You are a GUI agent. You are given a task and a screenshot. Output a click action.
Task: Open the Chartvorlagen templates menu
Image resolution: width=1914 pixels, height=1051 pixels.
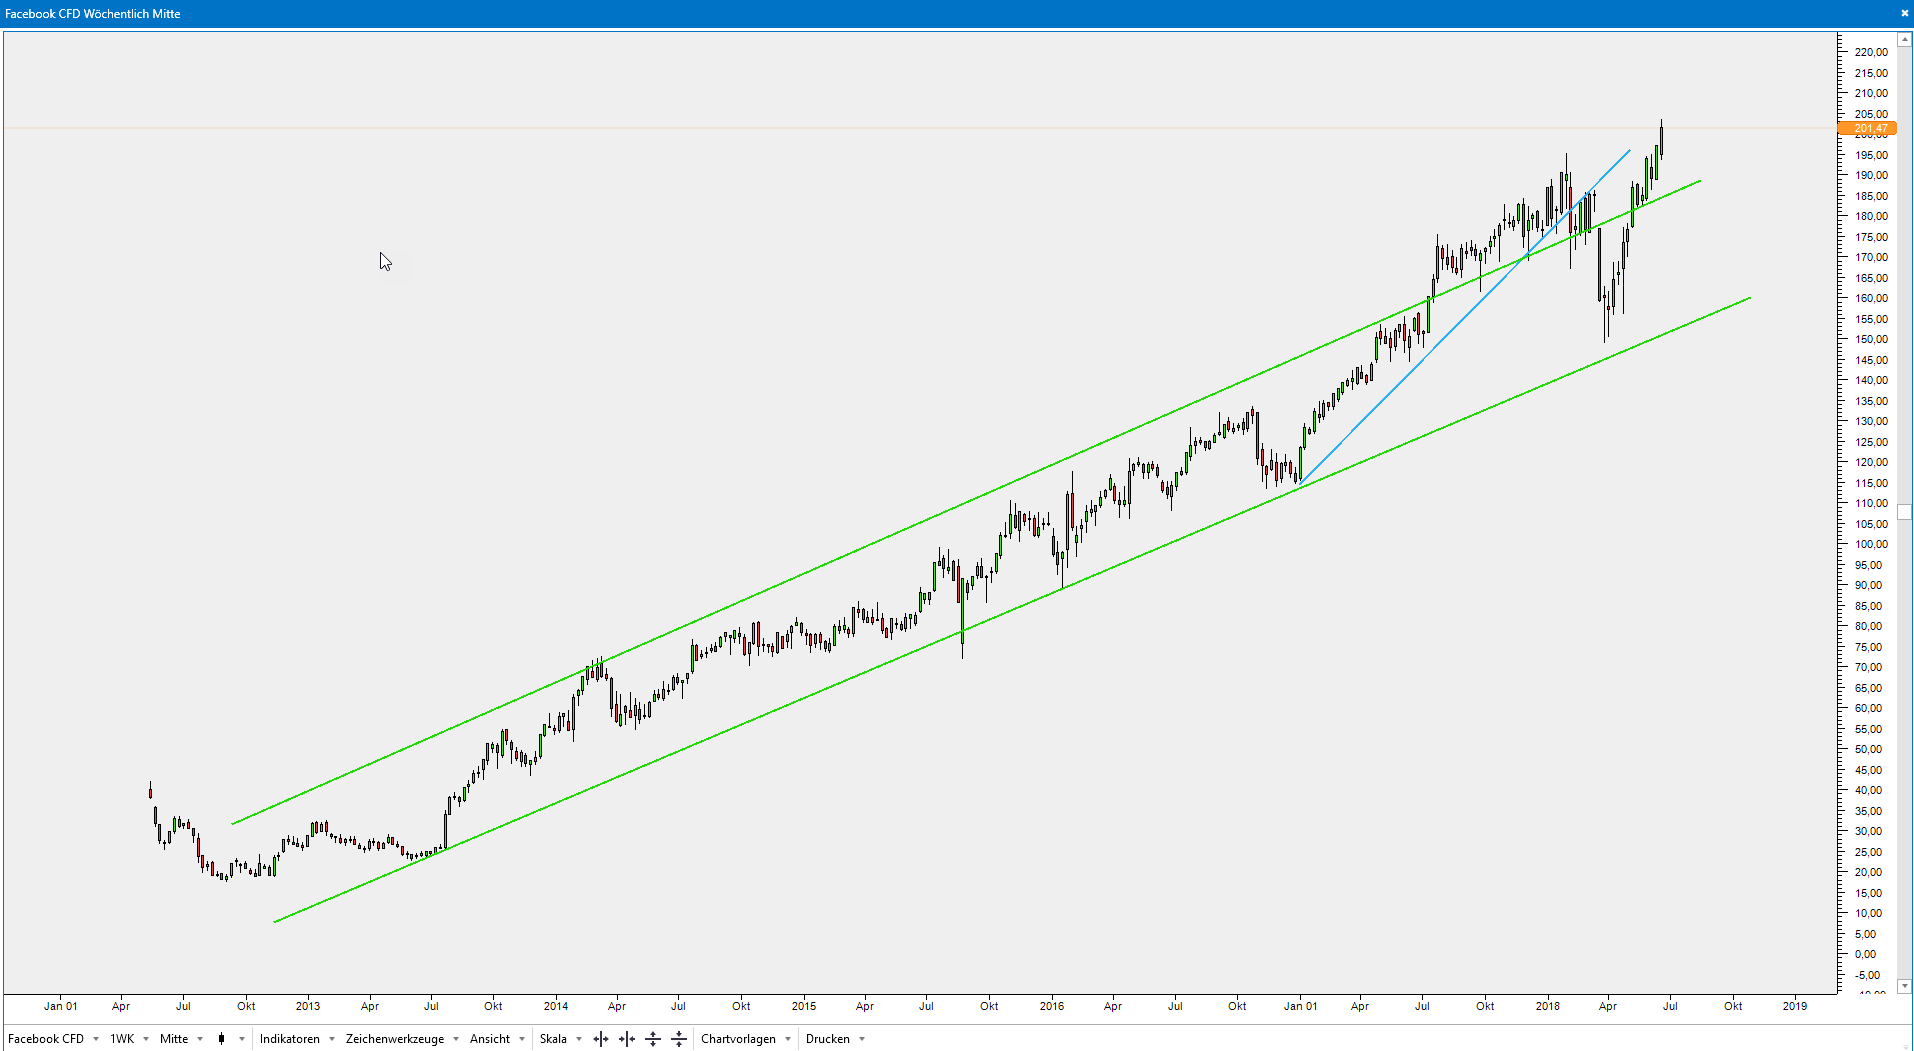pyautogui.click(x=746, y=1039)
